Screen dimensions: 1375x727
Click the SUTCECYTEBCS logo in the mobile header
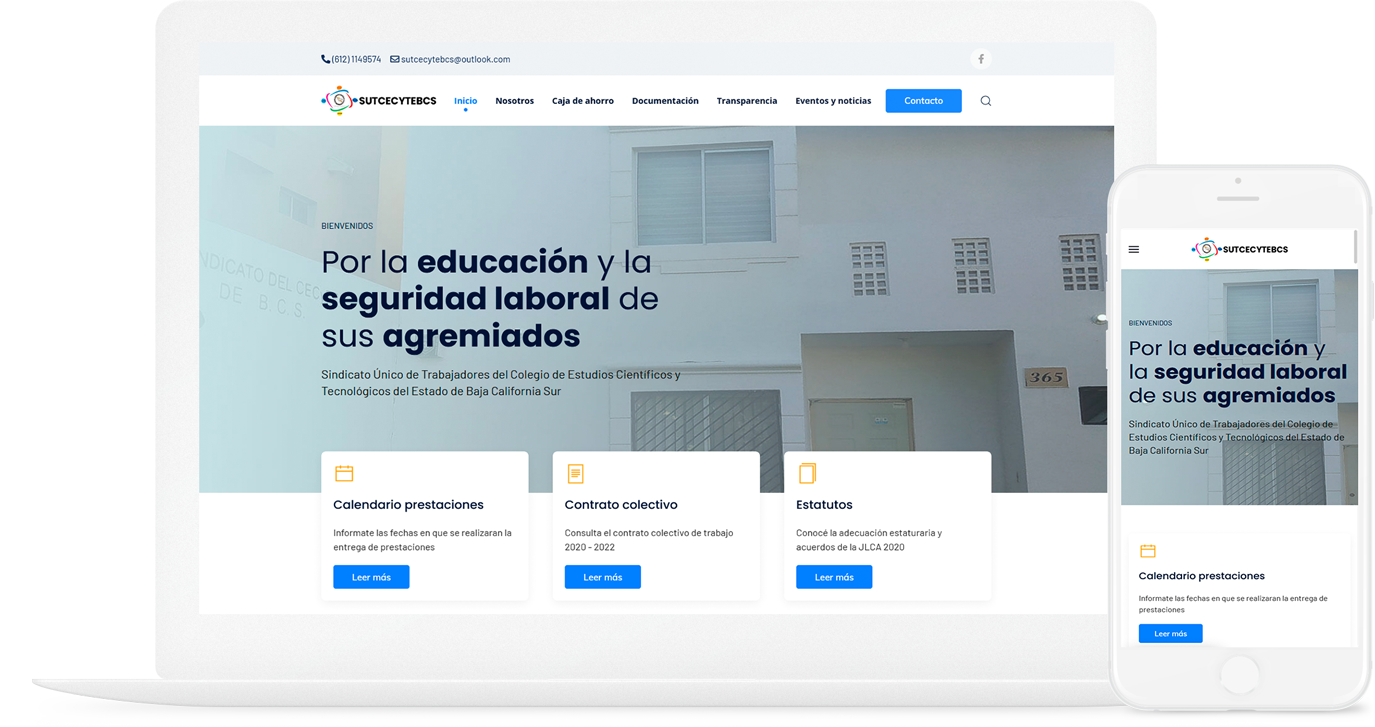[x=1239, y=249]
